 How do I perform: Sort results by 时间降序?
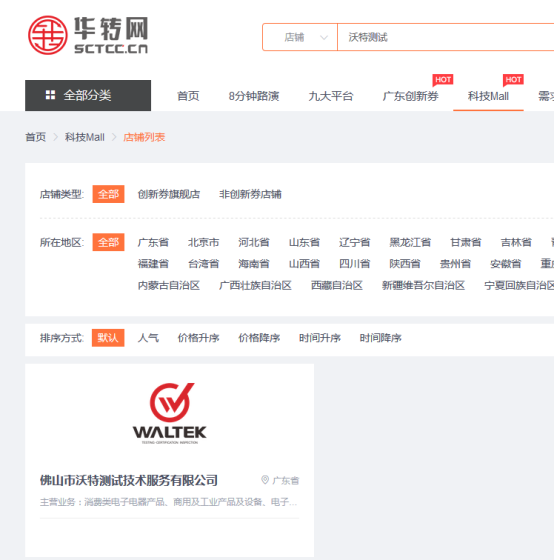pyautogui.click(x=380, y=338)
